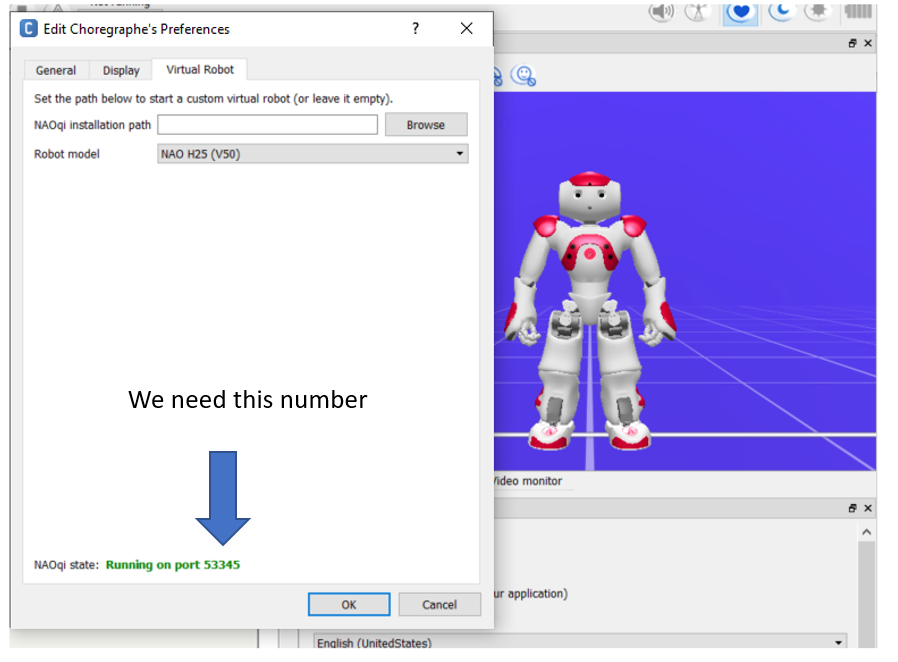
Task: Select the Virtual Robot tab
Action: (200, 69)
